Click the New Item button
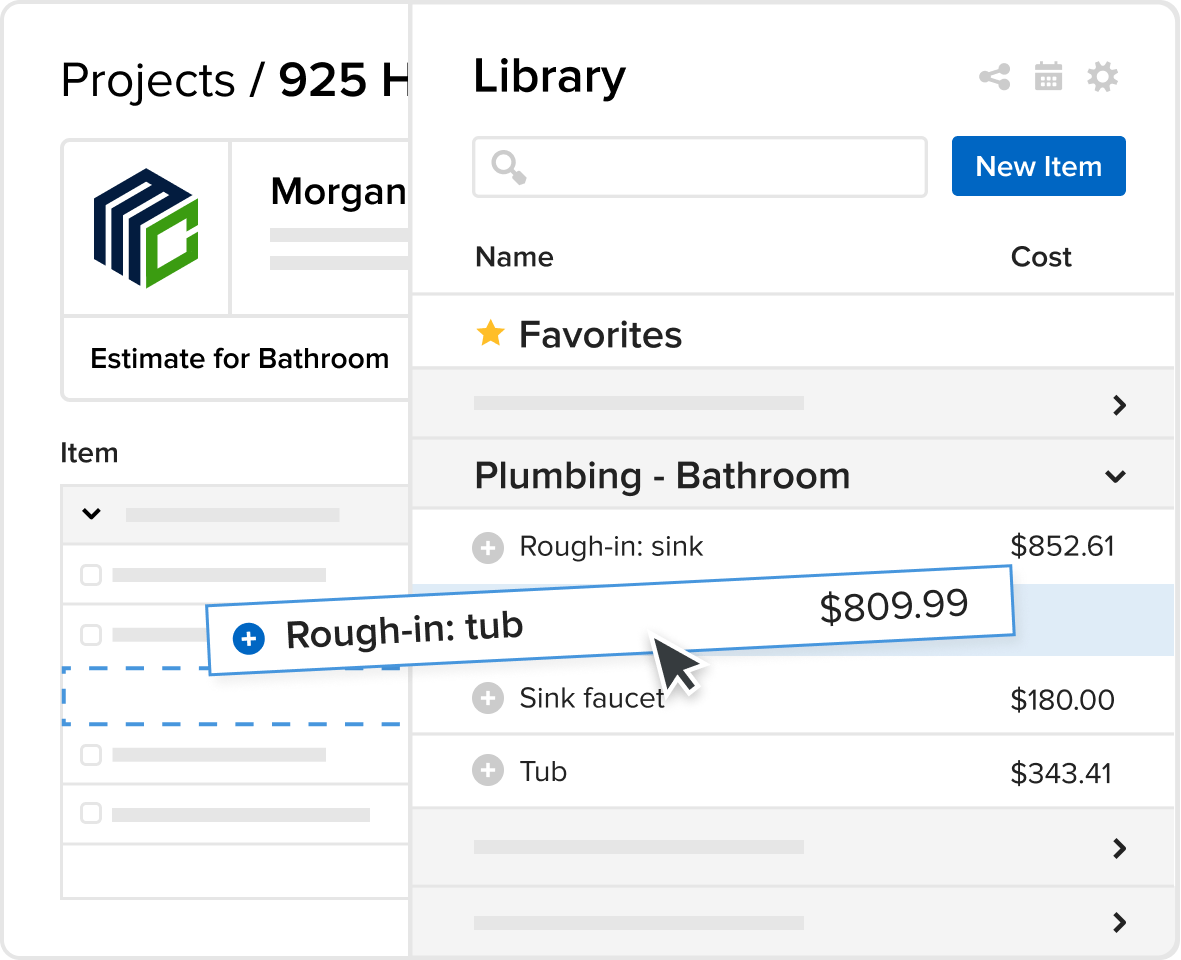The width and height of the screenshot is (1181, 960). 1039,166
